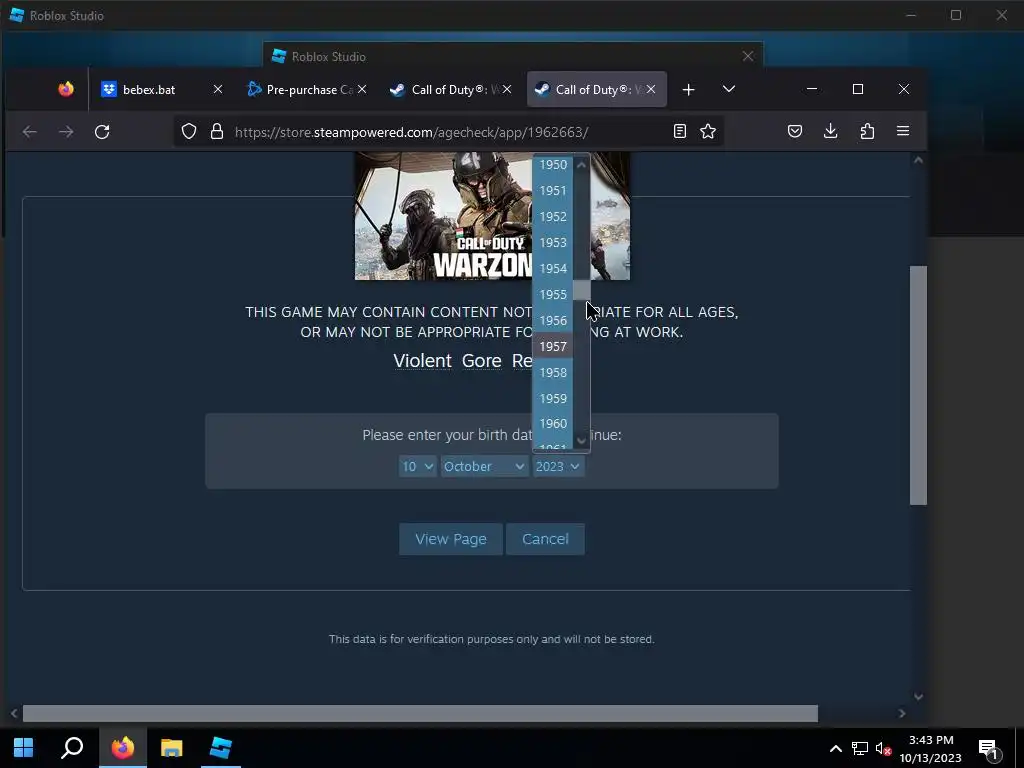Save page to Pocket
The width and height of the screenshot is (1024, 768).
coord(795,132)
